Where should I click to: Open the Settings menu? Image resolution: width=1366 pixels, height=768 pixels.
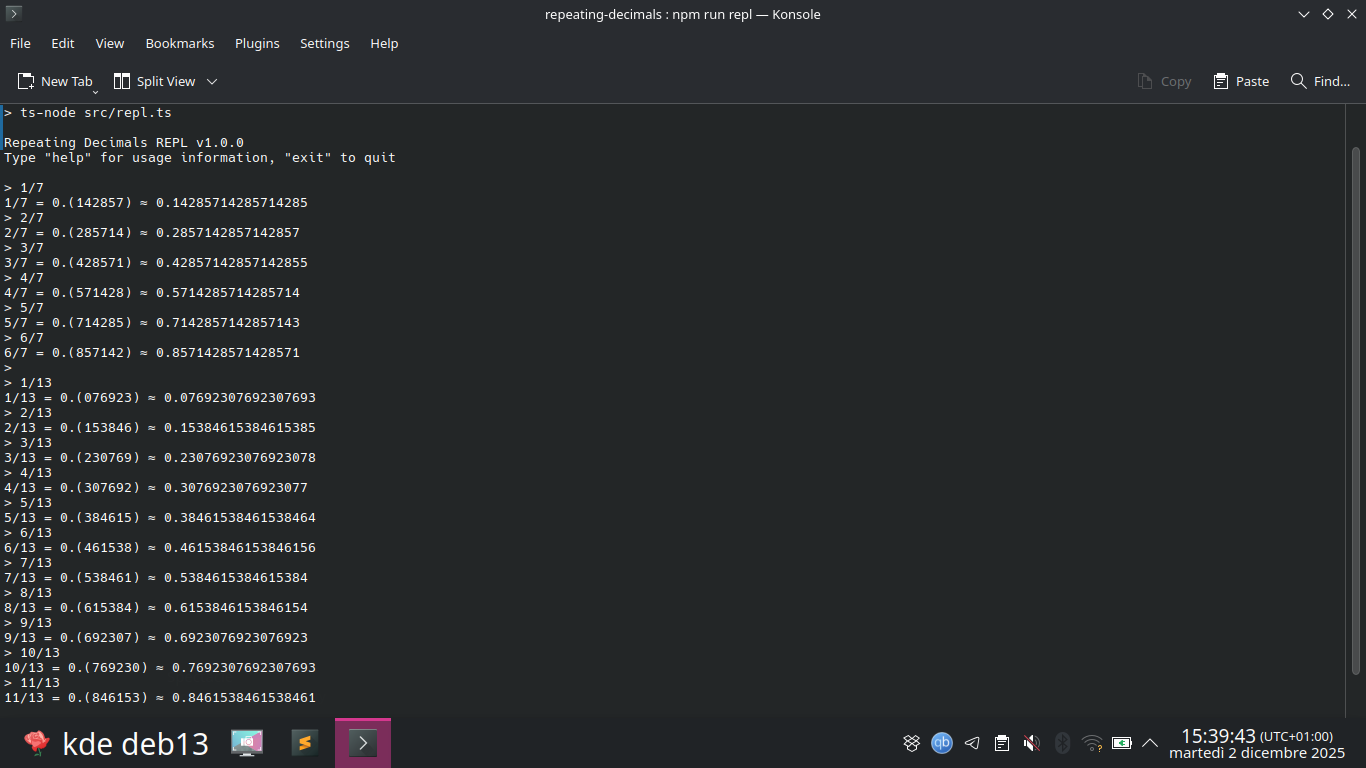(325, 43)
